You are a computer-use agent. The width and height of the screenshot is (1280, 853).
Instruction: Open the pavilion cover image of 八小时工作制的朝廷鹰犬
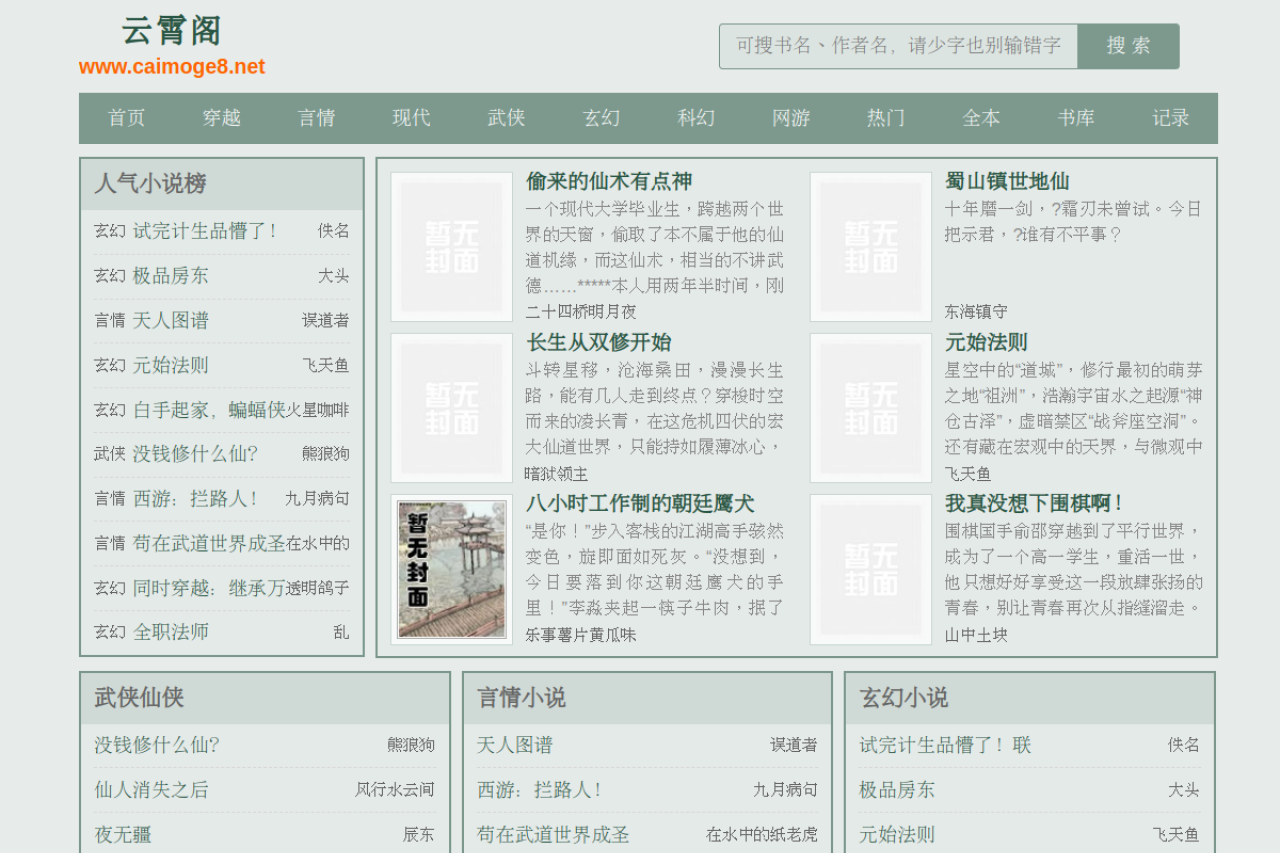point(452,569)
